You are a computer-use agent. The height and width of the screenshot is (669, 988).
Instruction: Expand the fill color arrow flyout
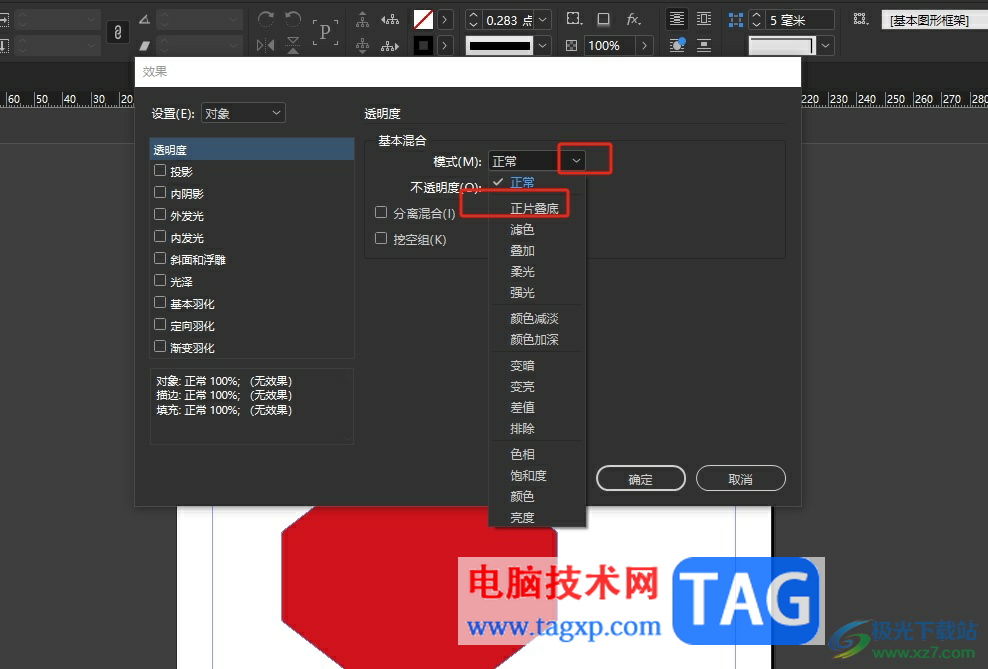(445, 20)
